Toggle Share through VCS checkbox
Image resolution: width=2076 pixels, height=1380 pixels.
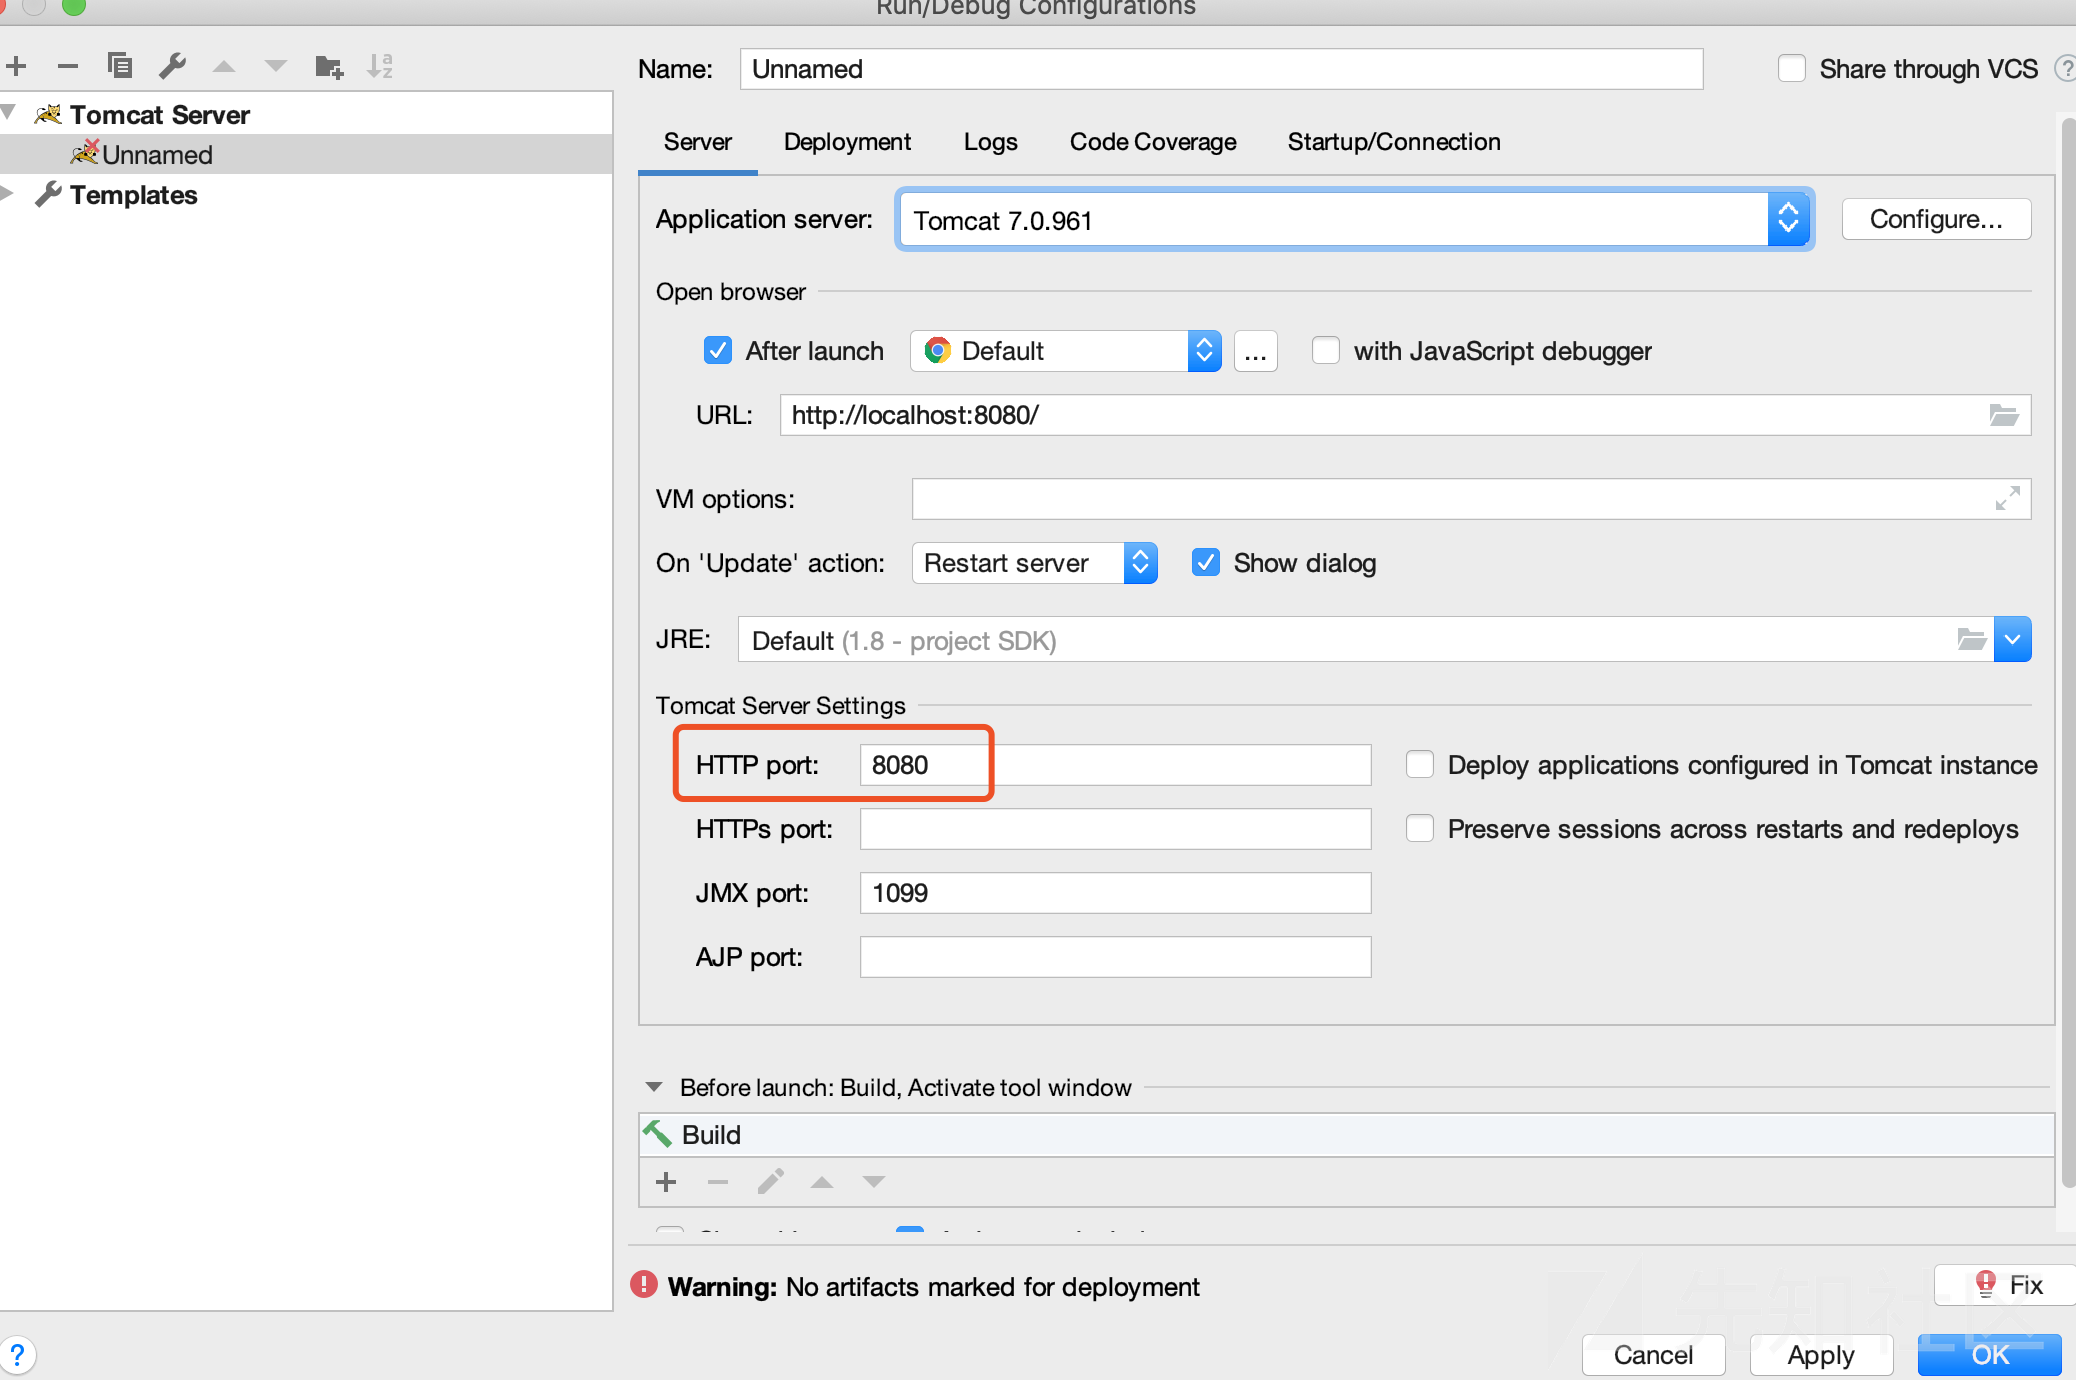tap(1792, 69)
